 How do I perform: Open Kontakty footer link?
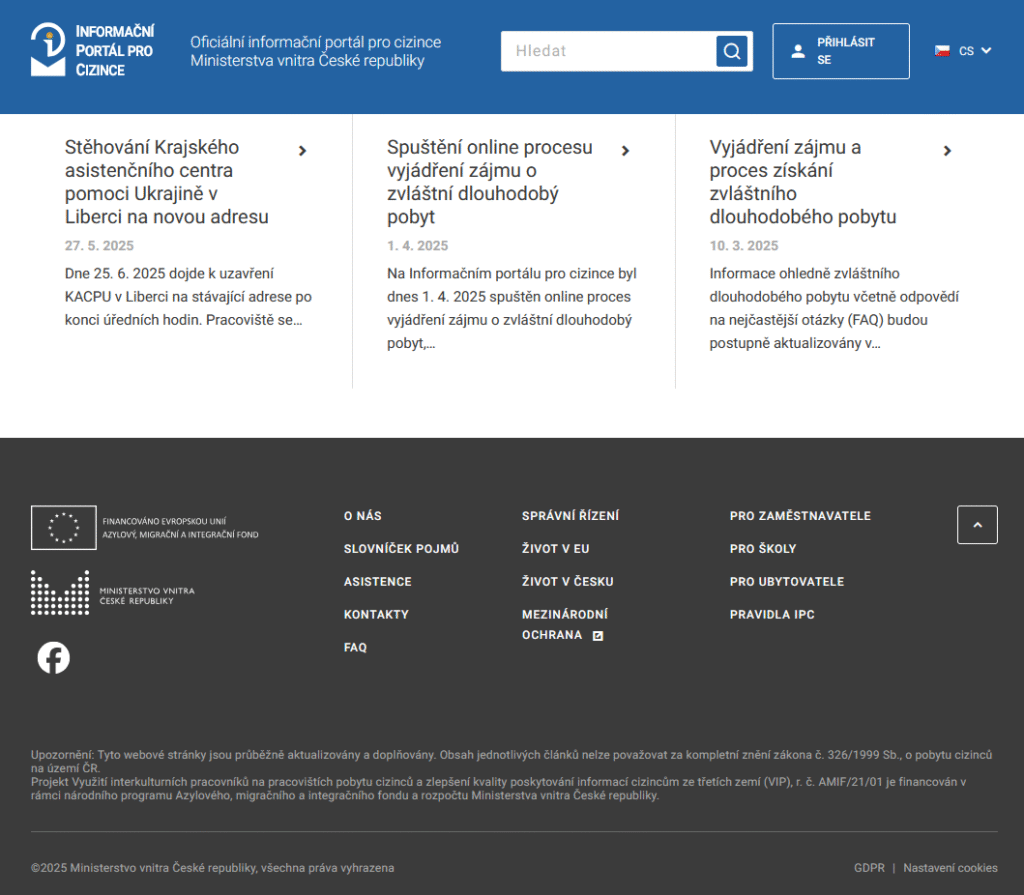coord(376,615)
